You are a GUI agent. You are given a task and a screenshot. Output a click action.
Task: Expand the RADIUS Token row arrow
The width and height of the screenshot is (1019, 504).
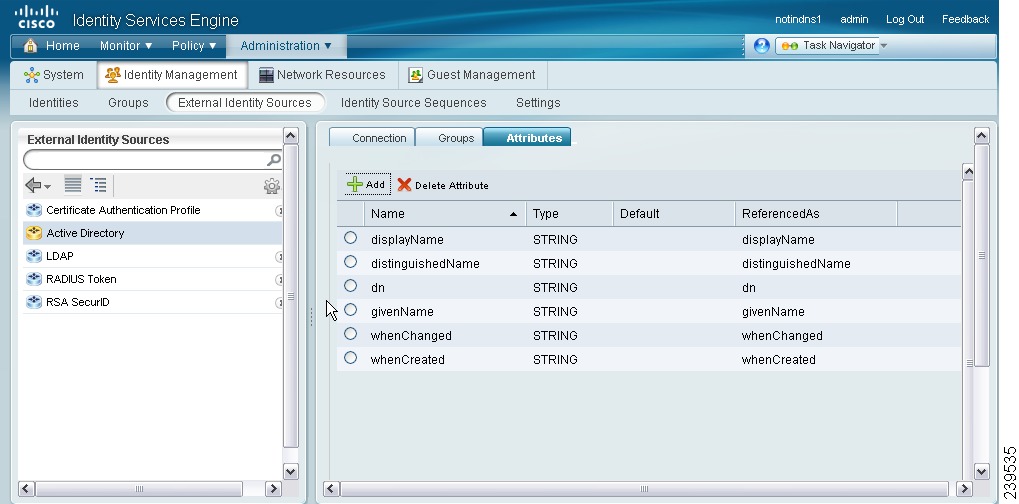(279, 279)
